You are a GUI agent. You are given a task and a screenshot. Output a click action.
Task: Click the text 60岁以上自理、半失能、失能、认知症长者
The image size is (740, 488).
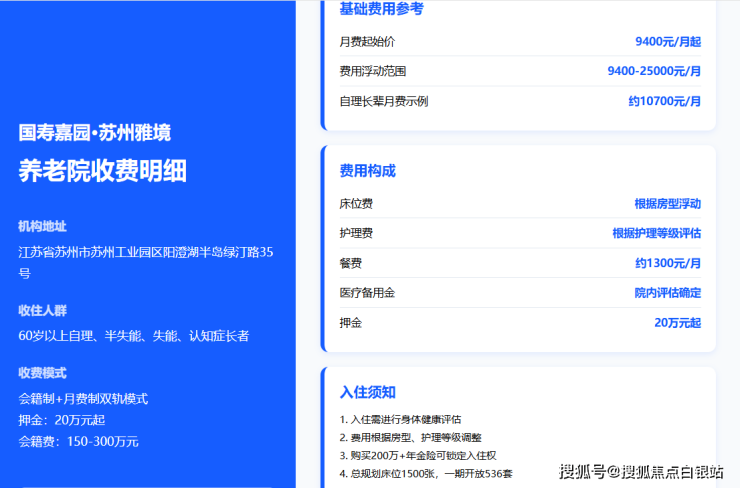pyautogui.click(x=134, y=336)
